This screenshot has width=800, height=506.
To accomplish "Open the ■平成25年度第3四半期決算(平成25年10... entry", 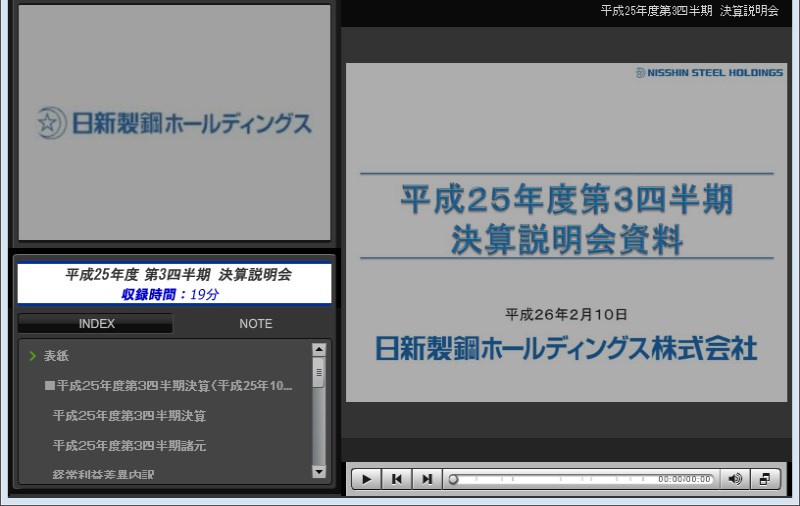I will click(x=168, y=386).
